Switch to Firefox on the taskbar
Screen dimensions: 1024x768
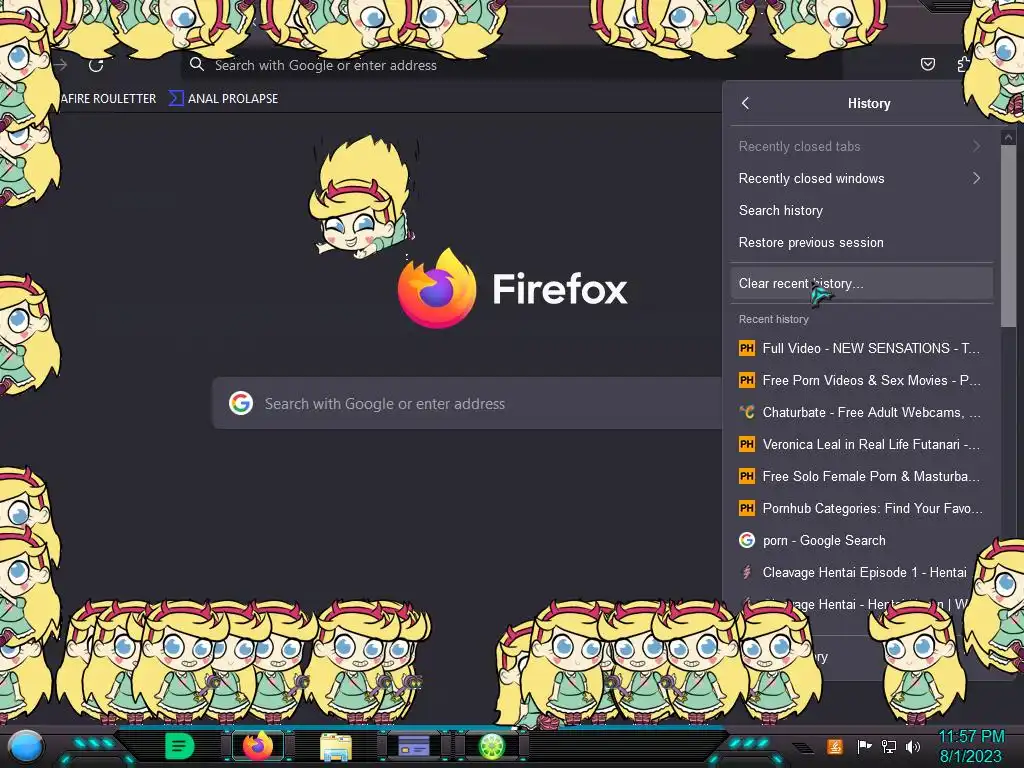pos(258,746)
